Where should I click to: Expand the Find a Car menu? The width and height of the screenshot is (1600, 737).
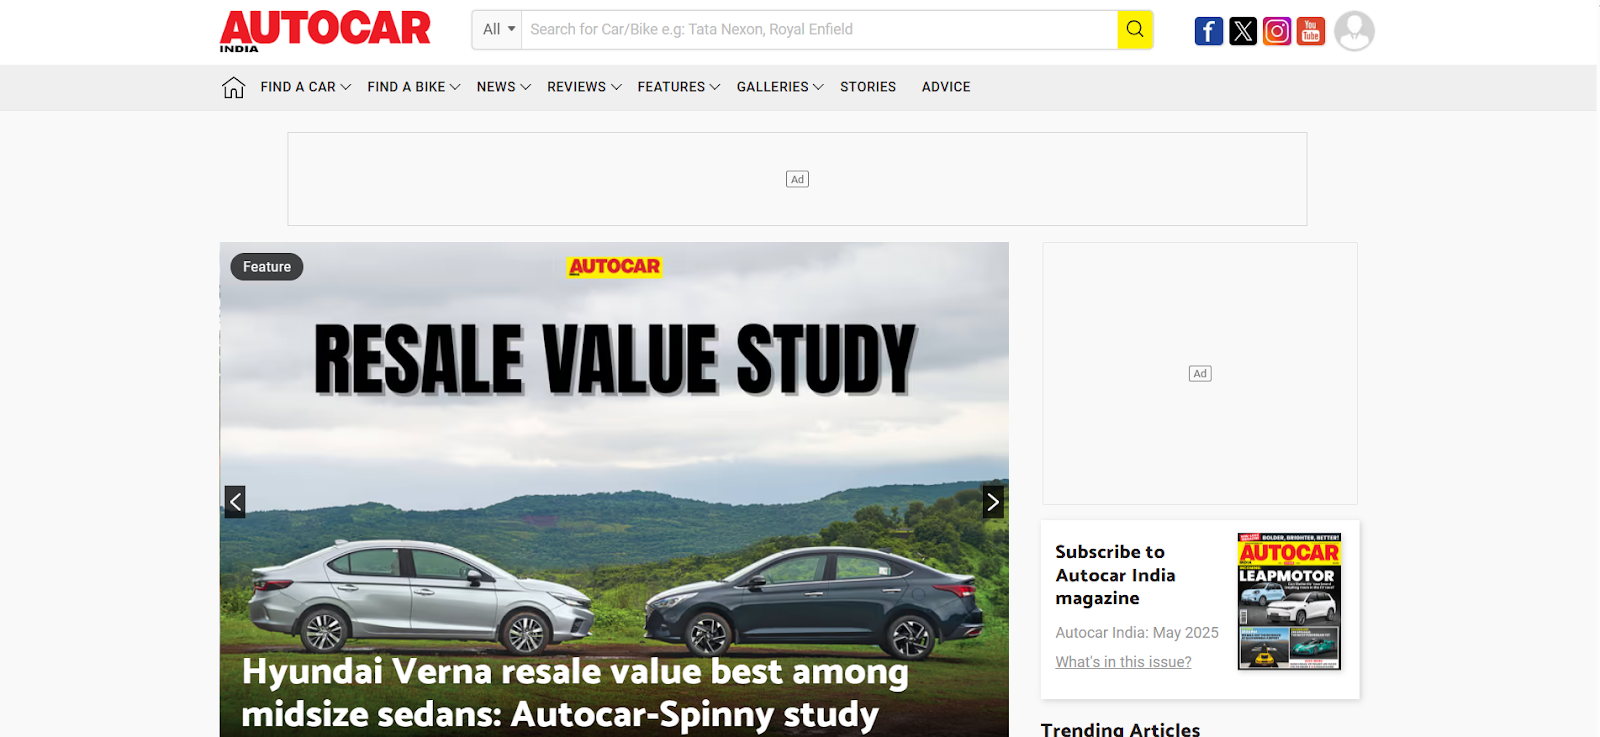pyautogui.click(x=306, y=87)
